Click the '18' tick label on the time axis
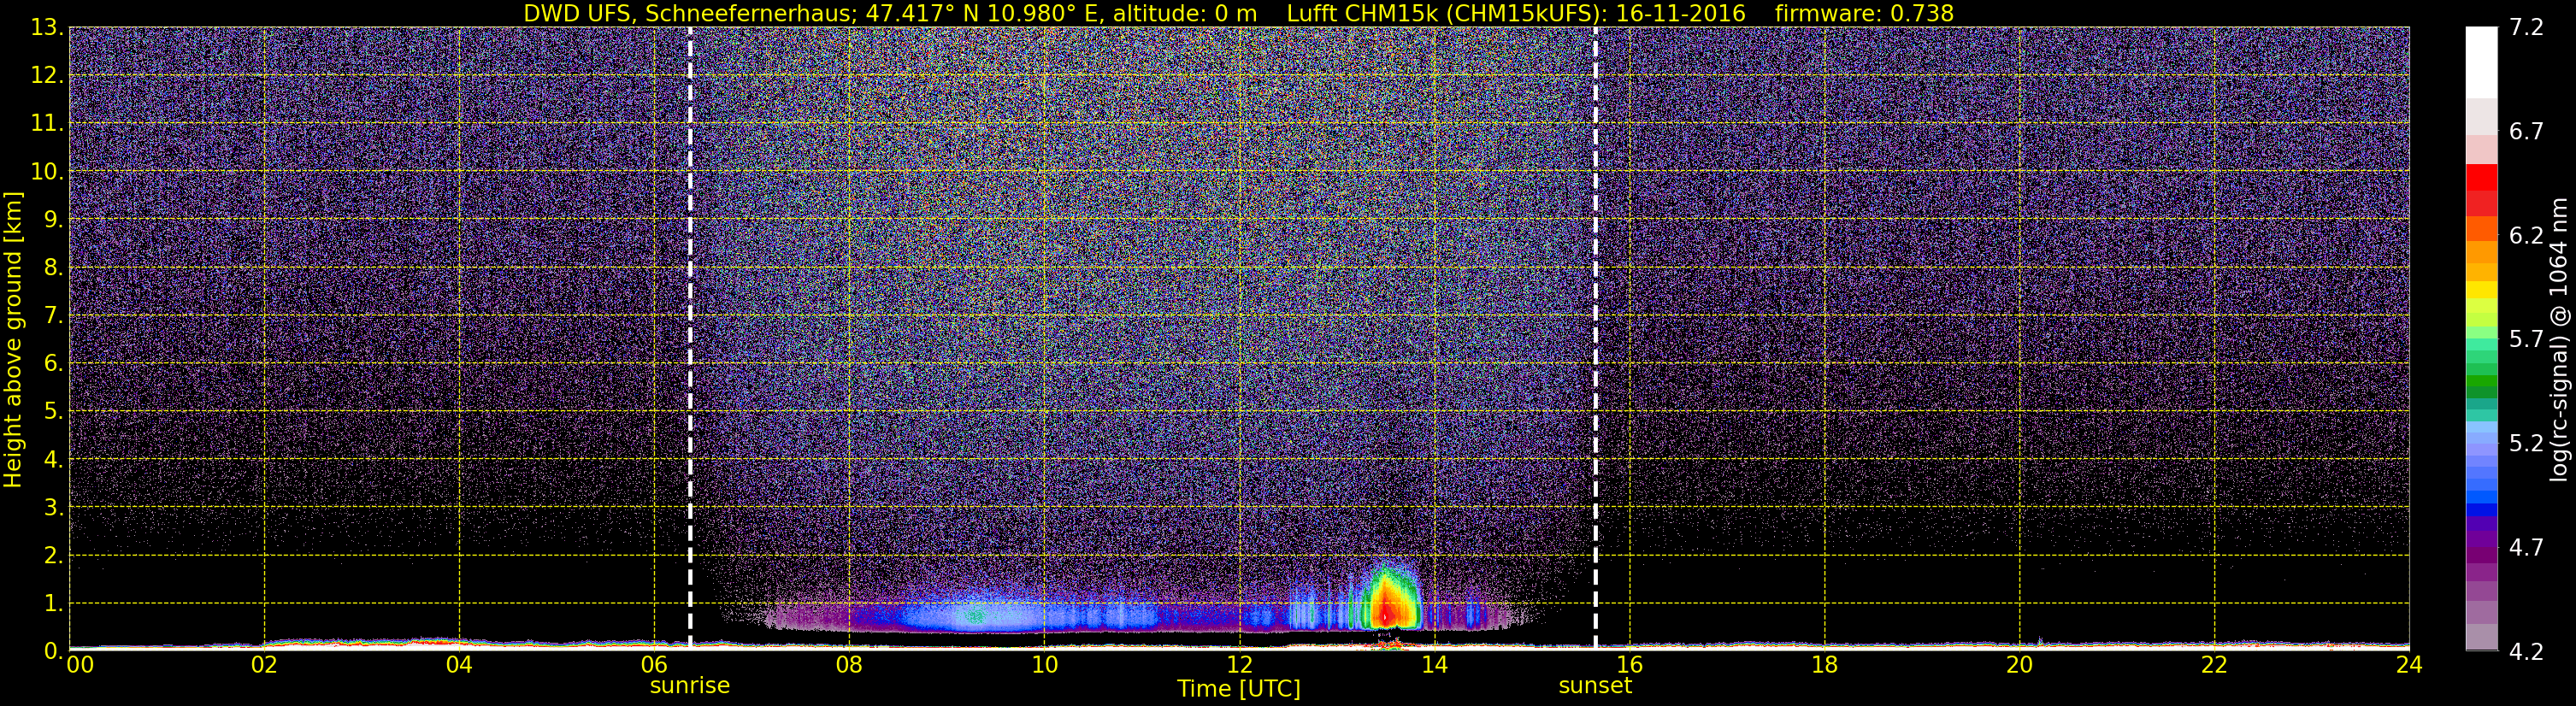 pos(1824,665)
